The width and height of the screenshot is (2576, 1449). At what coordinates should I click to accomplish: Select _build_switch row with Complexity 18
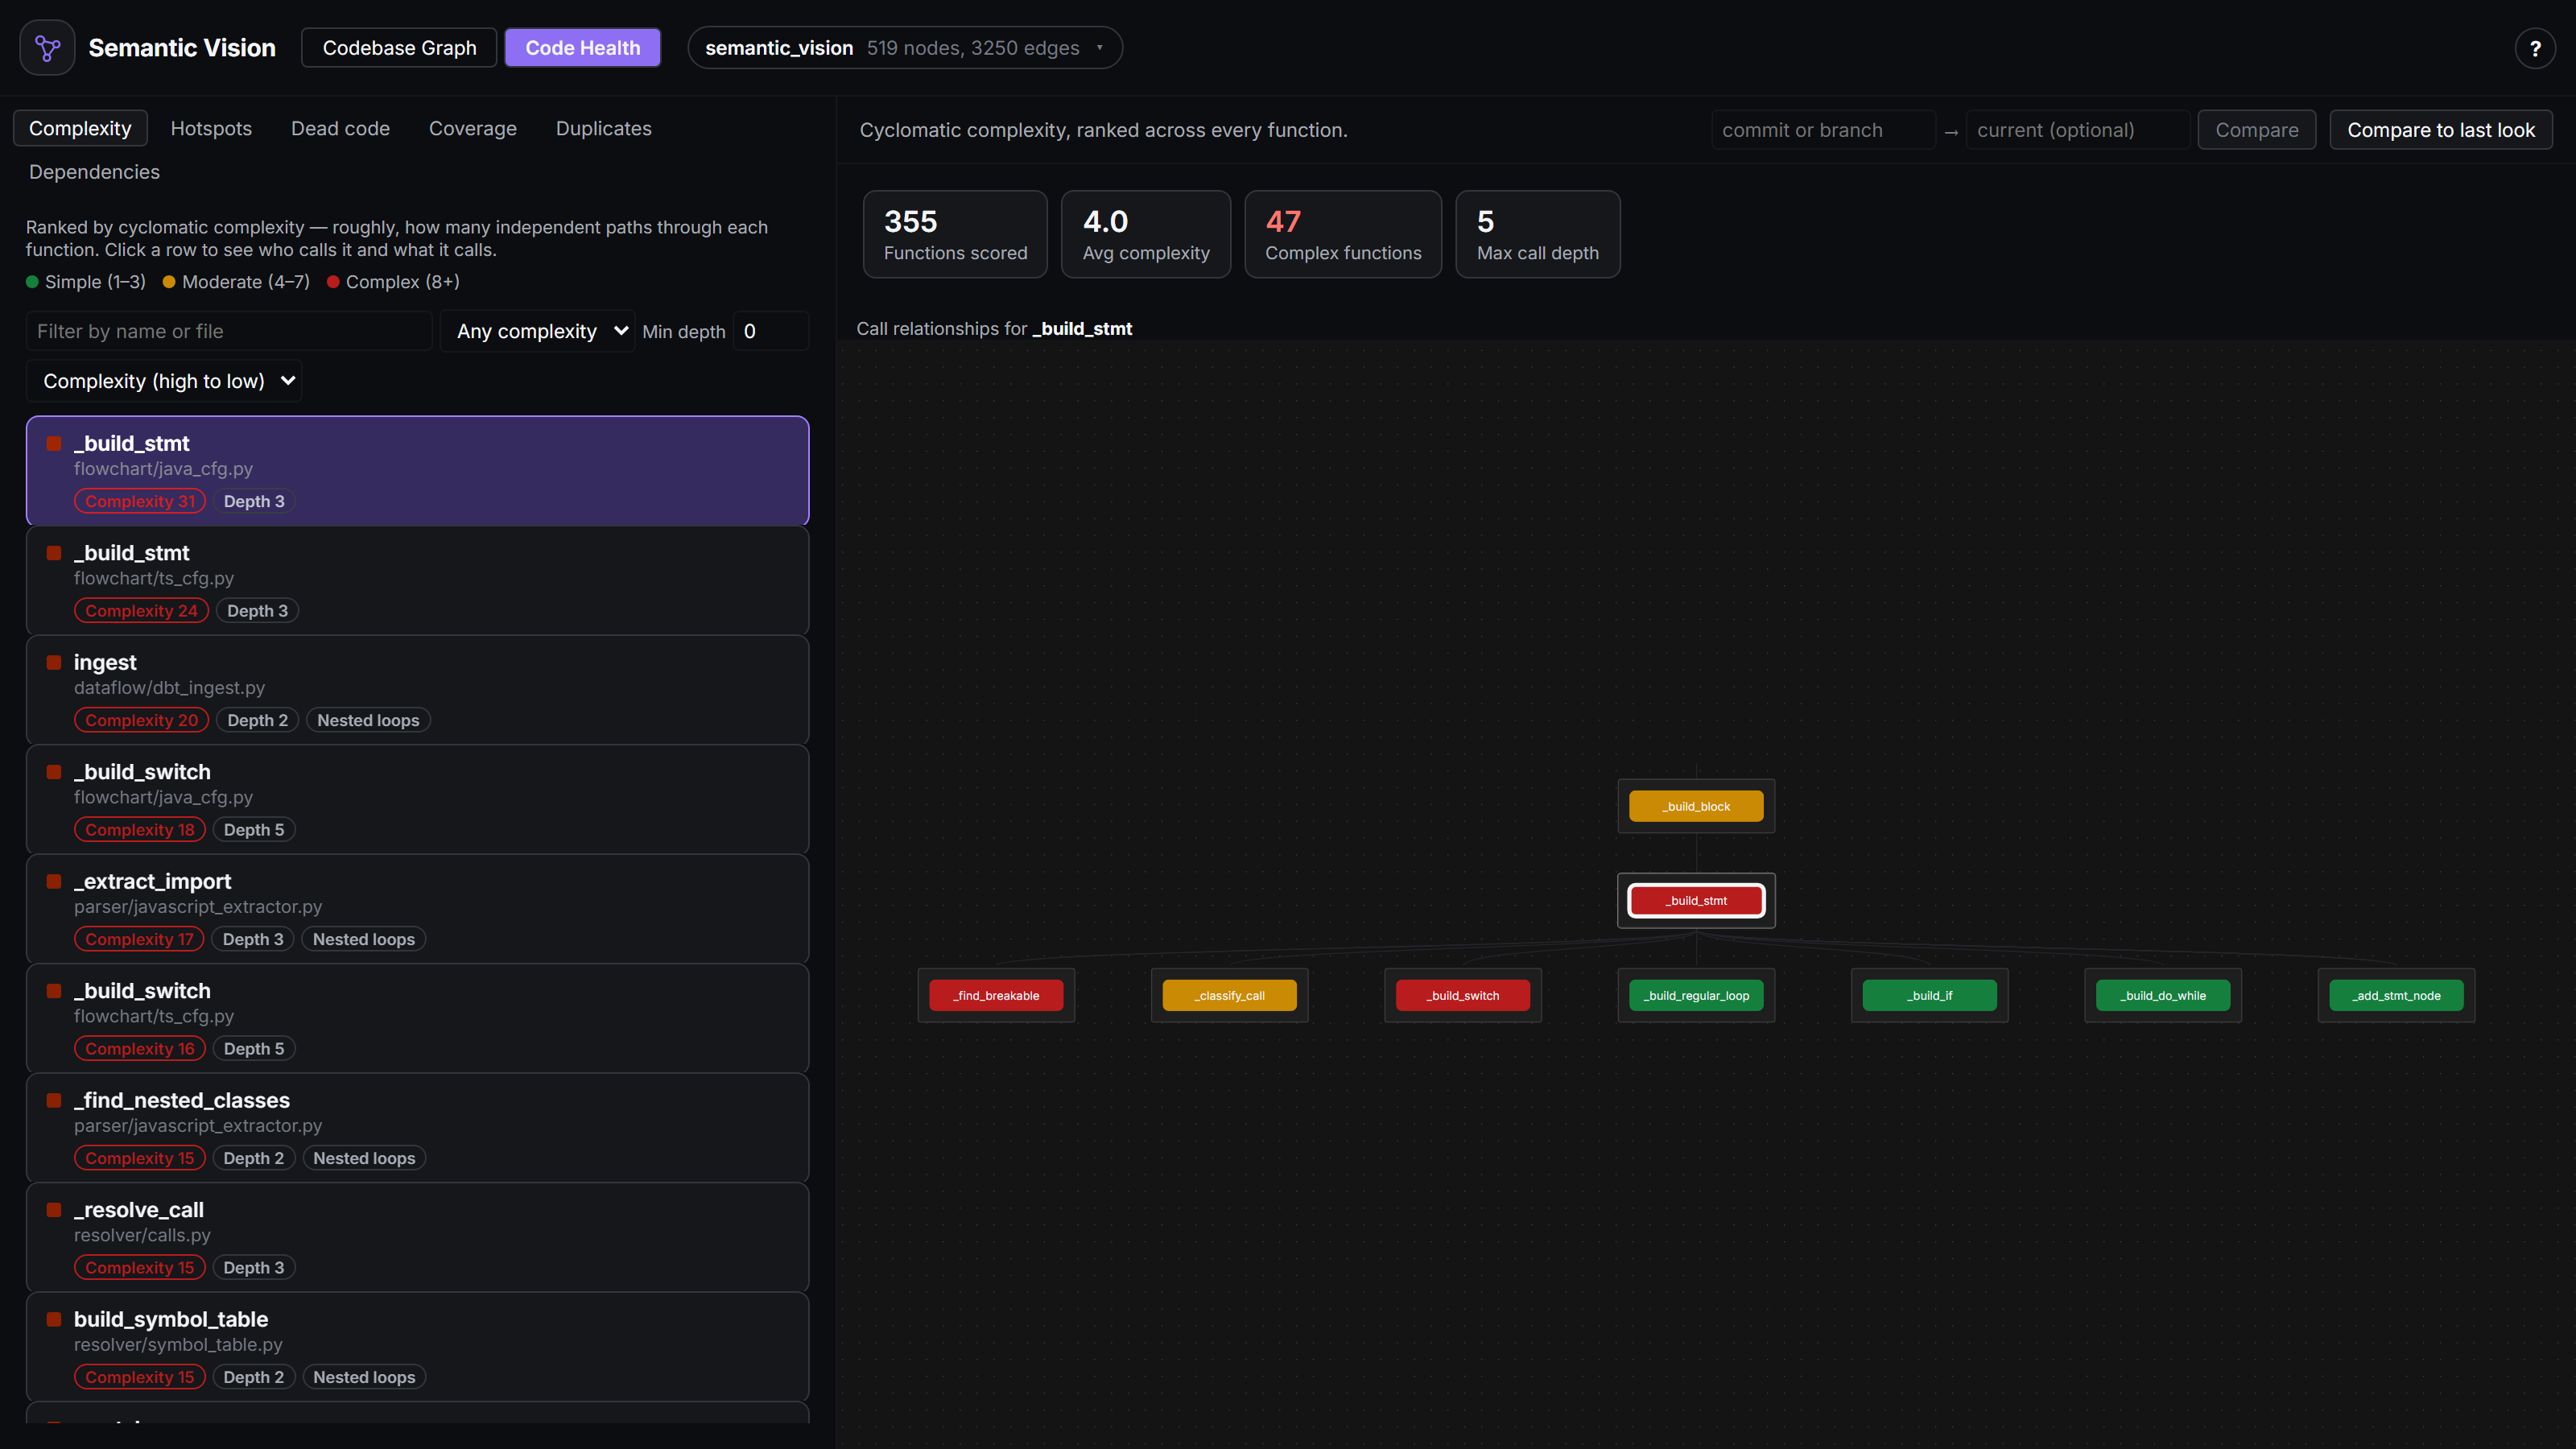[x=417, y=799]
